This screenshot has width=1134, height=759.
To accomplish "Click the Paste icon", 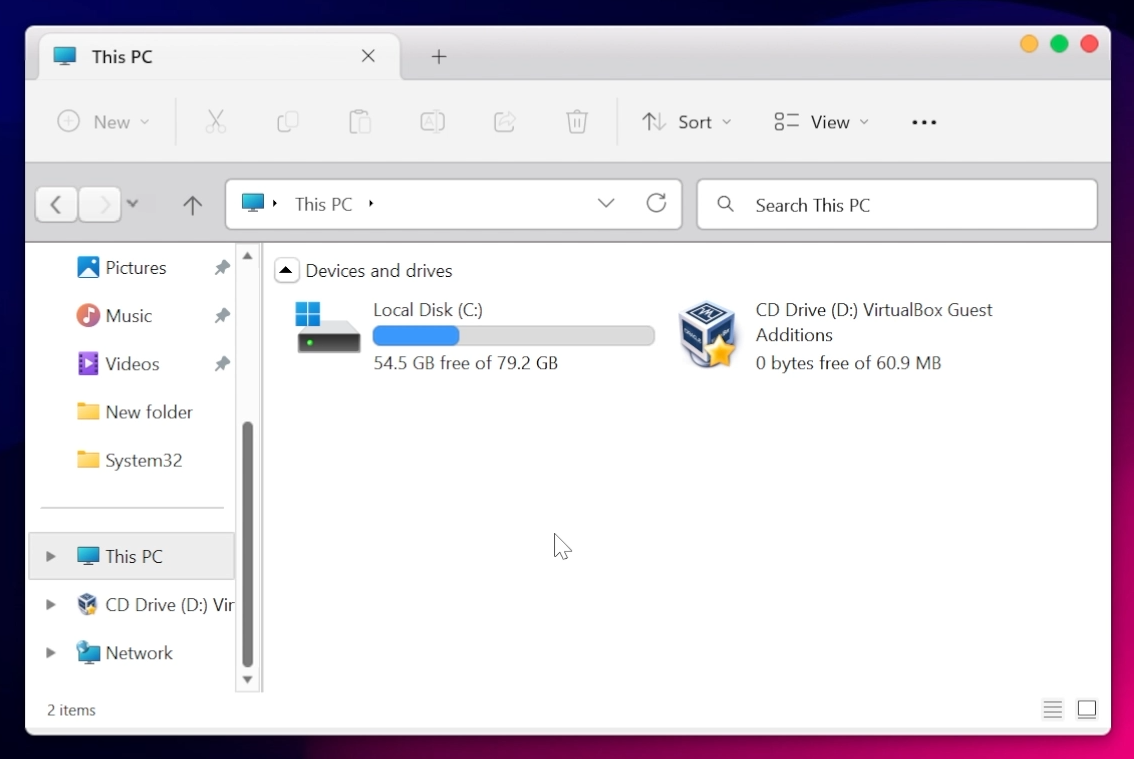I will pos(360,121).
